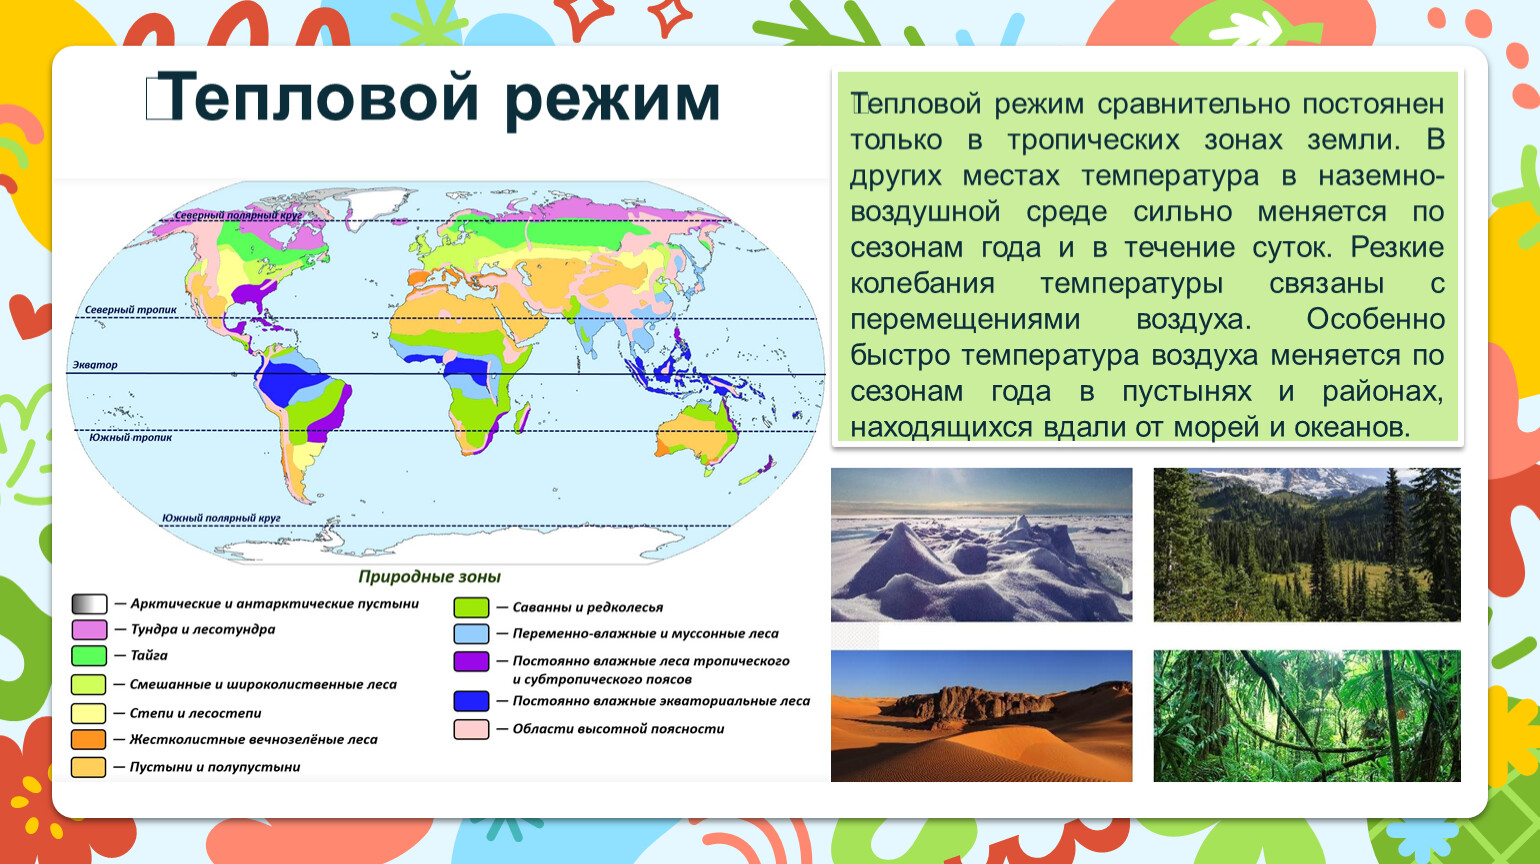Click the pink Тундра и лесотундра swatch
Viewport: 1540px width, 864px height.
(x=89, y=630)
